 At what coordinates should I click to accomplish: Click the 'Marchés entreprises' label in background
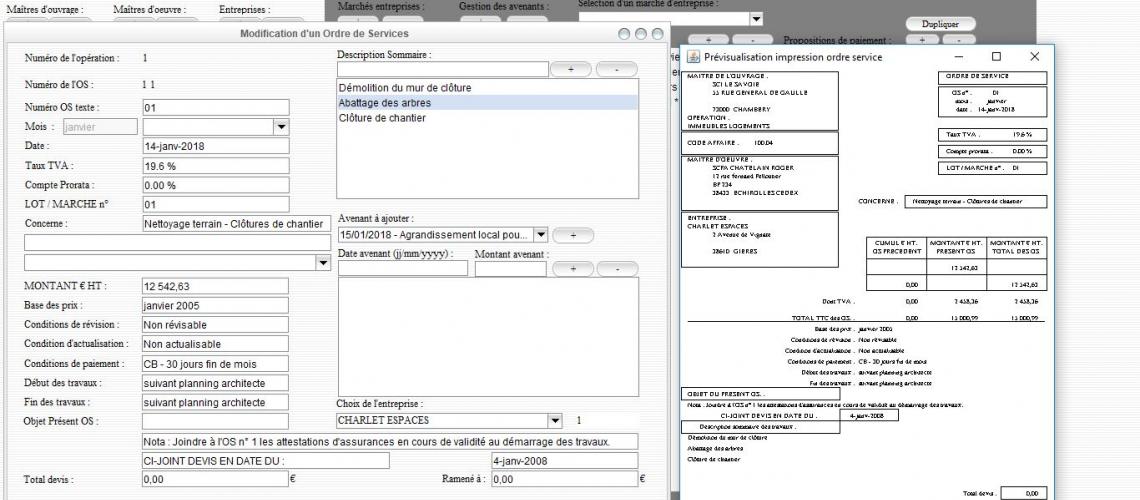(x=381, y=6)
